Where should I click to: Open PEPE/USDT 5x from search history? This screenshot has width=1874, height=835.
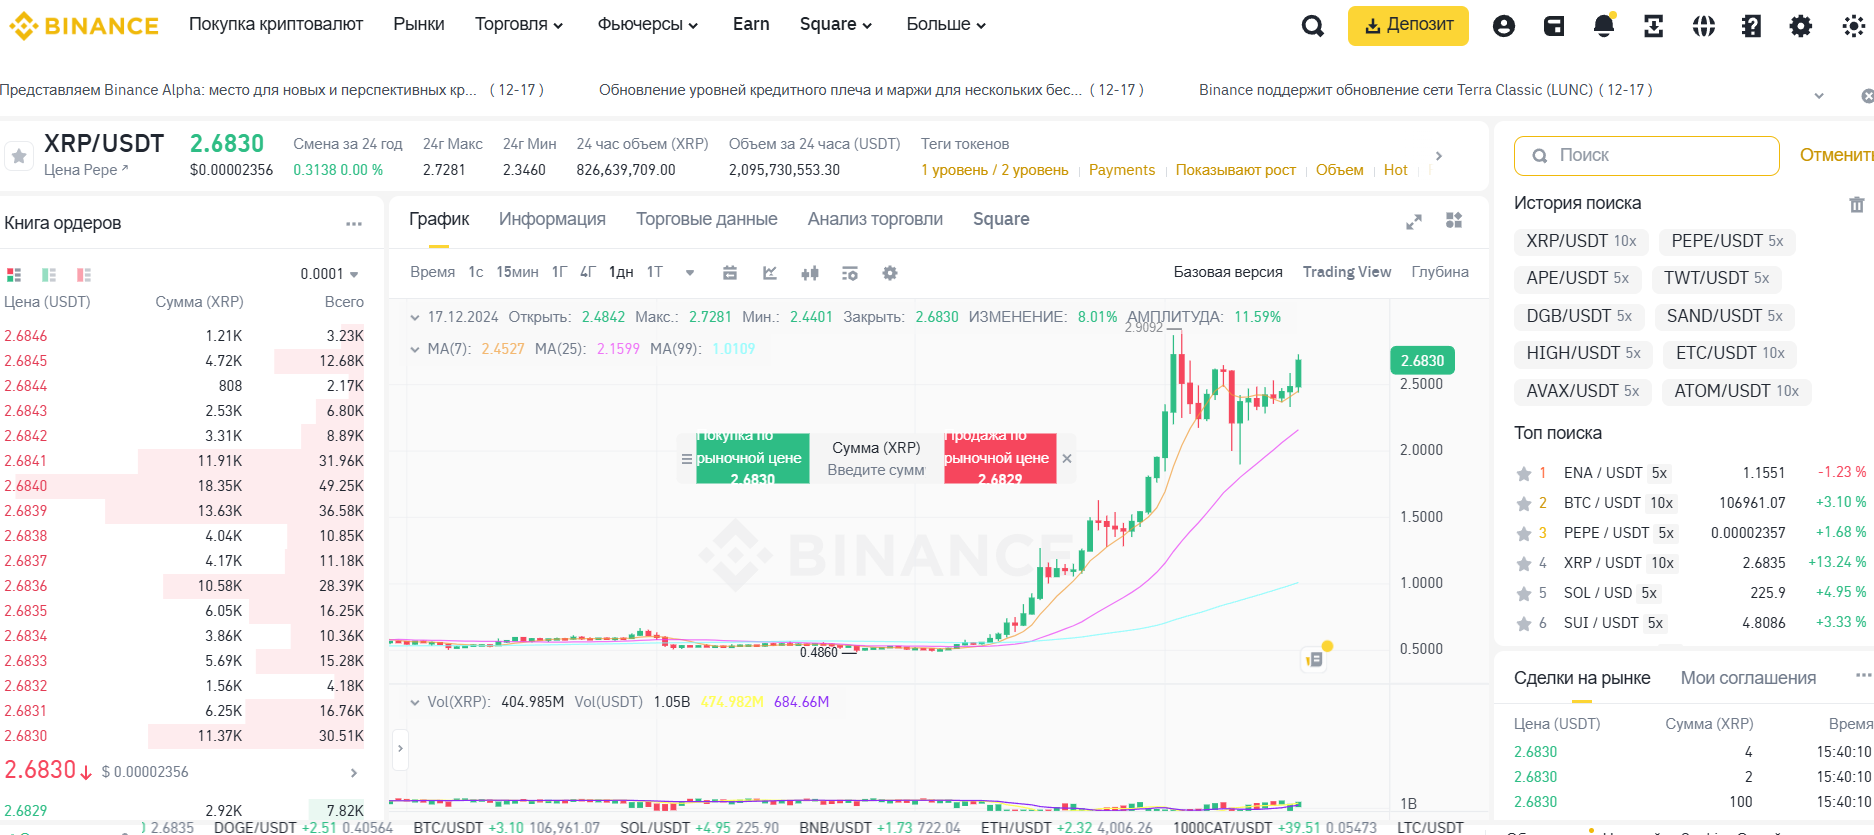click(1727, 241)
